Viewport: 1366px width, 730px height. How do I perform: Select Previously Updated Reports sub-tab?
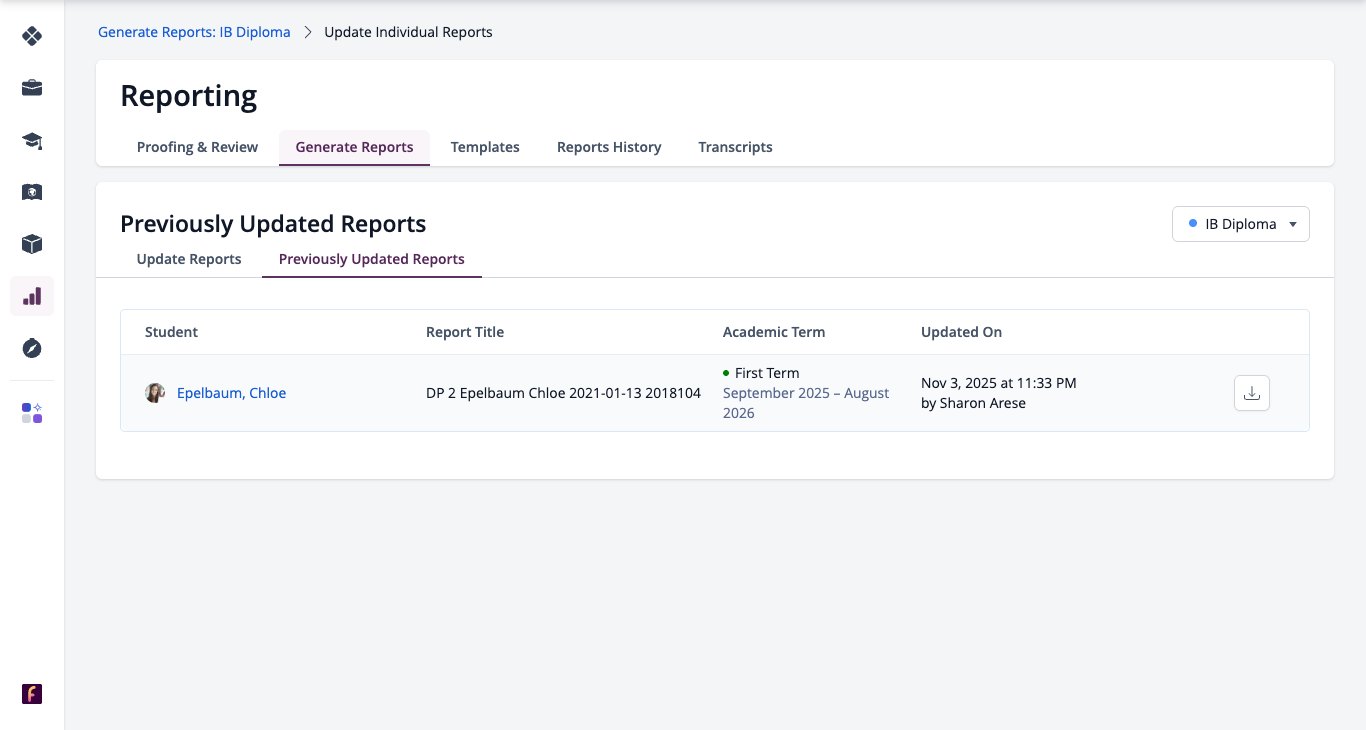[372, 259]
